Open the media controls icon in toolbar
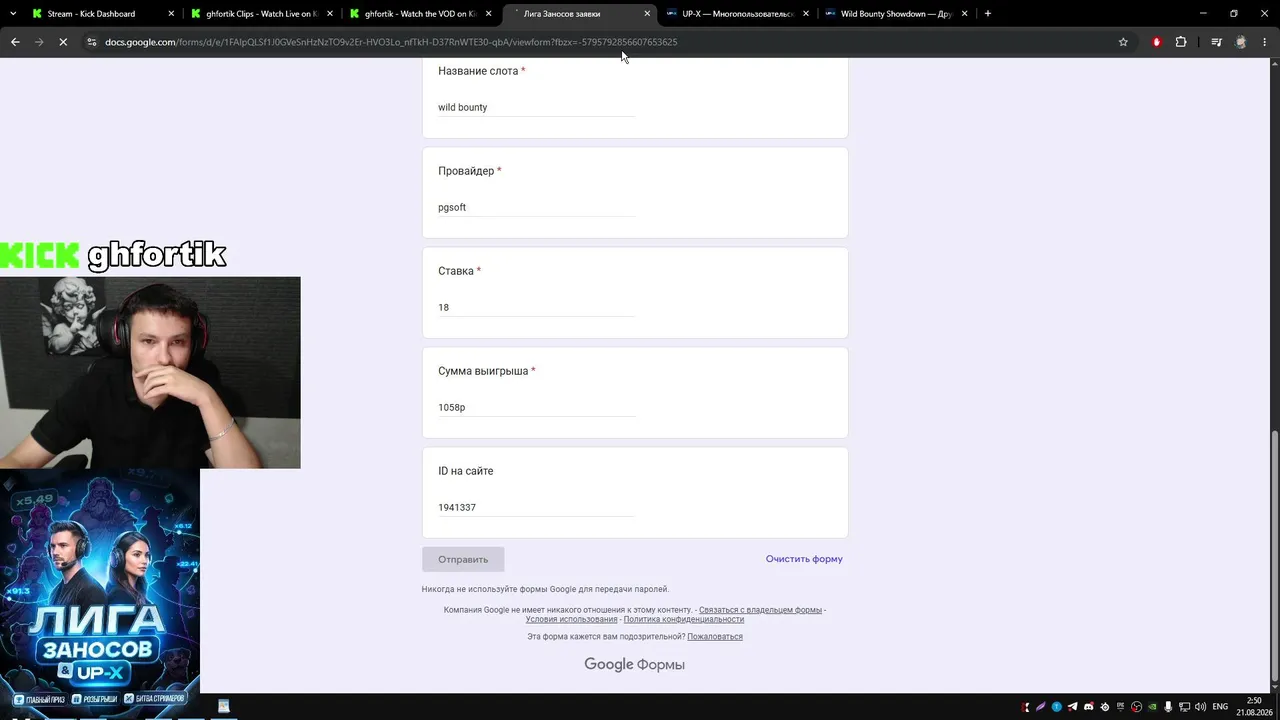This screenshot has height=720, width=1280. click(1216, 42)
